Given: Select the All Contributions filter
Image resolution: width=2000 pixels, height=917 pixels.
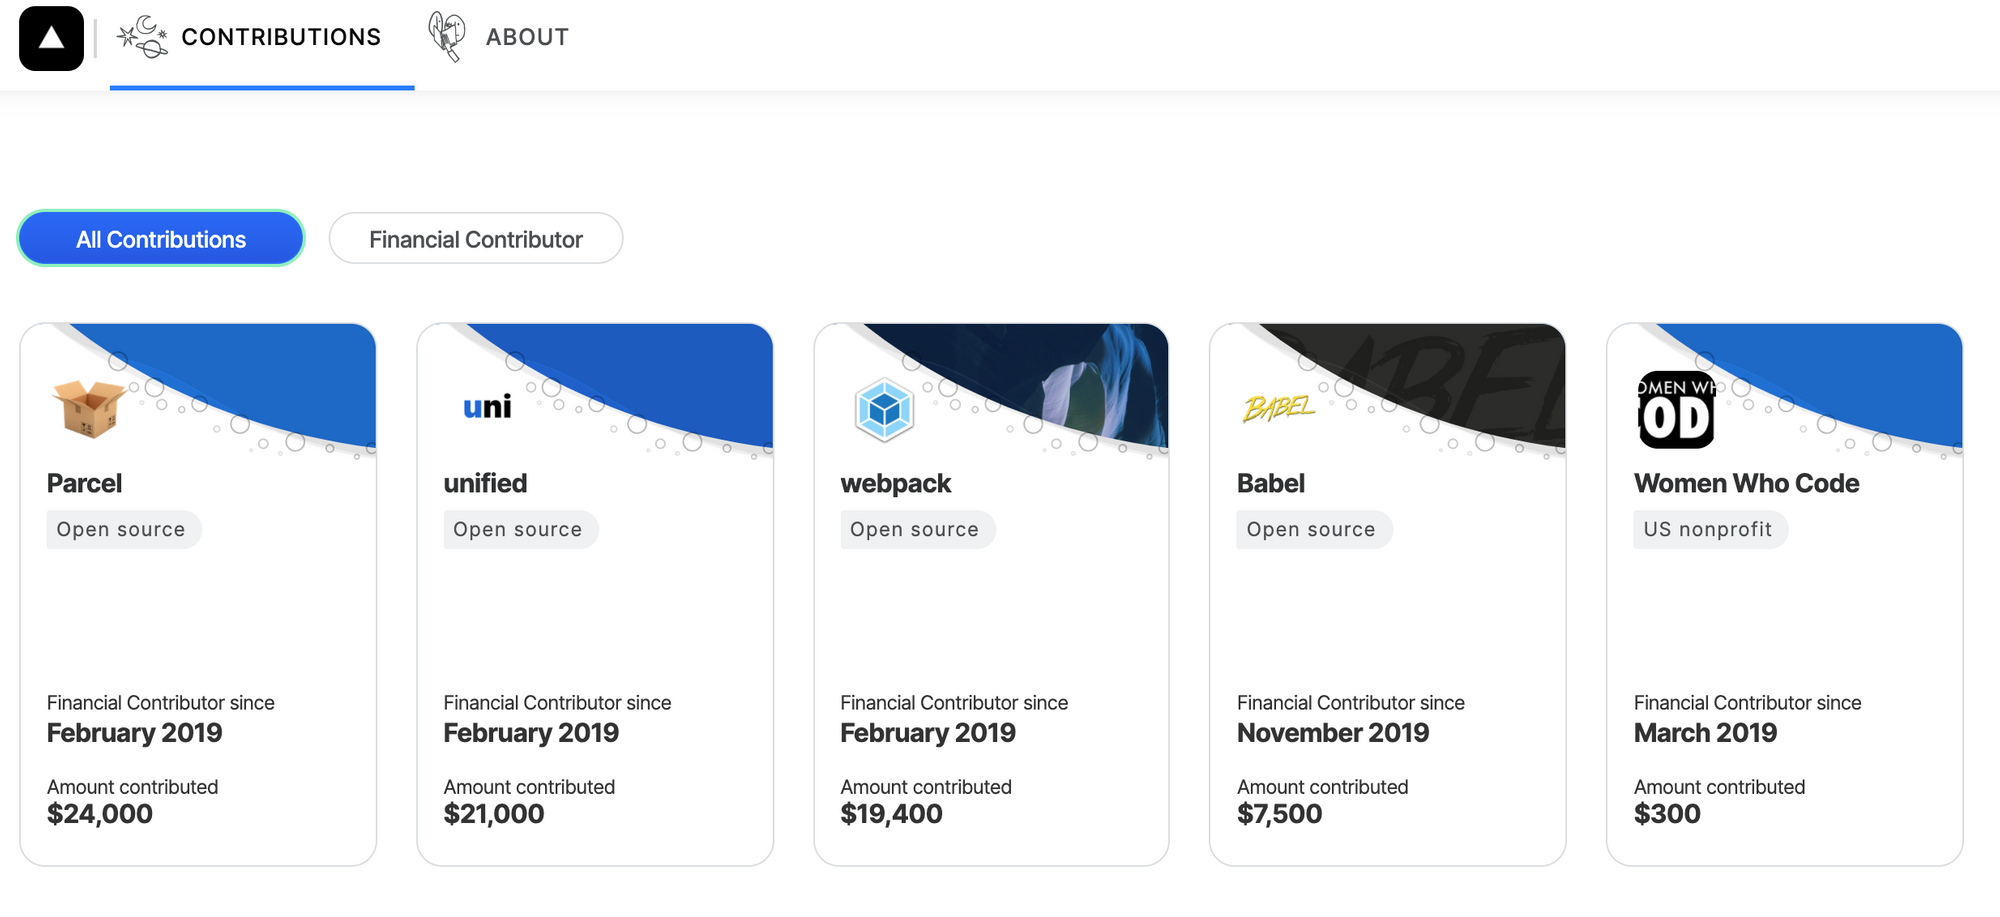Looking at the screenshot, I should (161, 239).
